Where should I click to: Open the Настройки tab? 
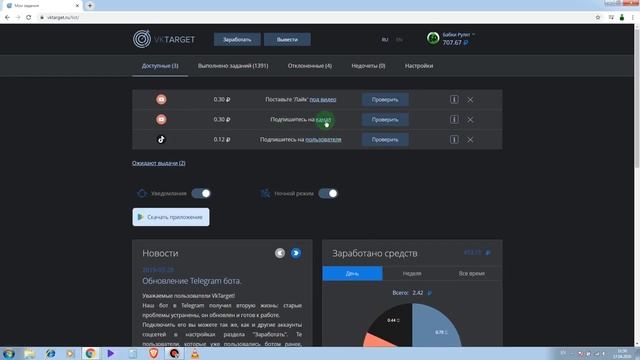(x=419, y=66)
